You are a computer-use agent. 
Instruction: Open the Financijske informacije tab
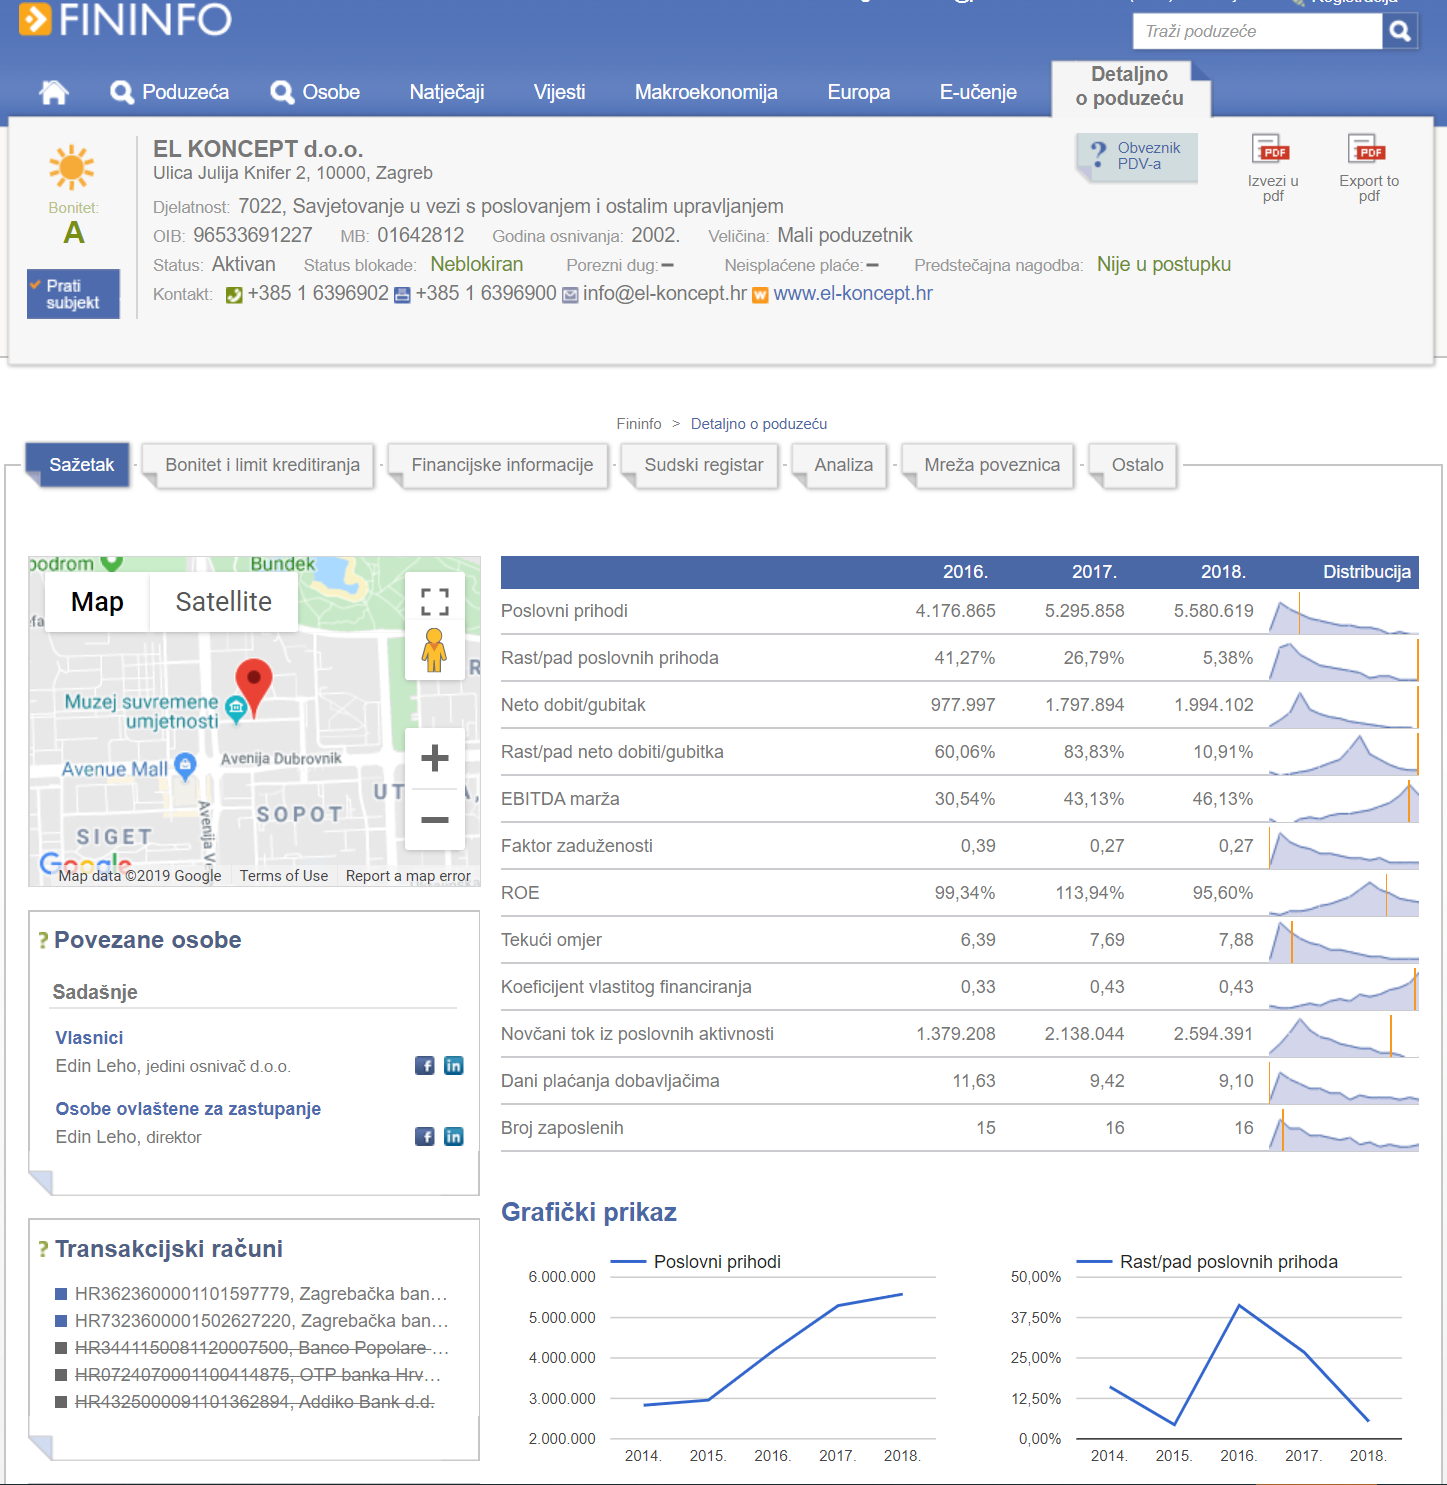coord(502,465)
